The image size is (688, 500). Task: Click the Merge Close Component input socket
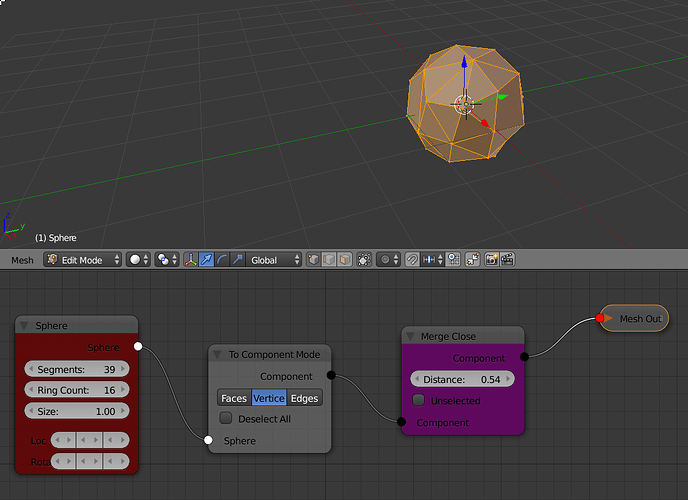point(401,422)
